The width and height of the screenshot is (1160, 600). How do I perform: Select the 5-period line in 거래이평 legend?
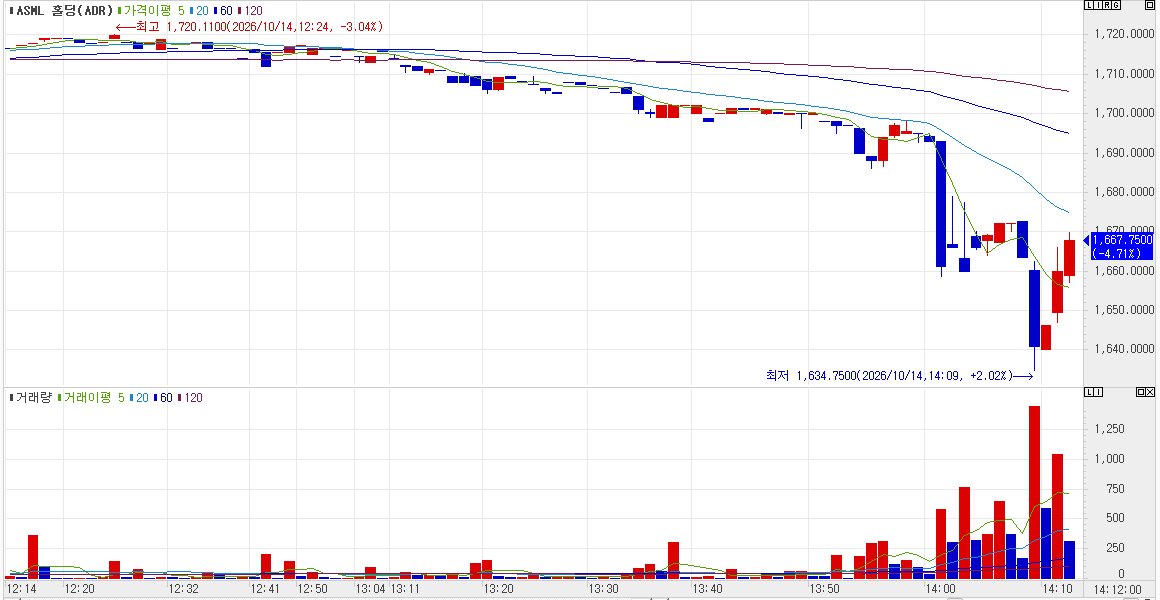121,397
